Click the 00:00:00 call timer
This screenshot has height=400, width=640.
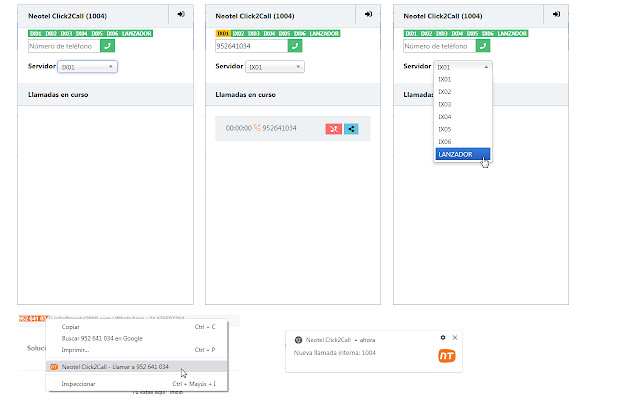point(239,128)
